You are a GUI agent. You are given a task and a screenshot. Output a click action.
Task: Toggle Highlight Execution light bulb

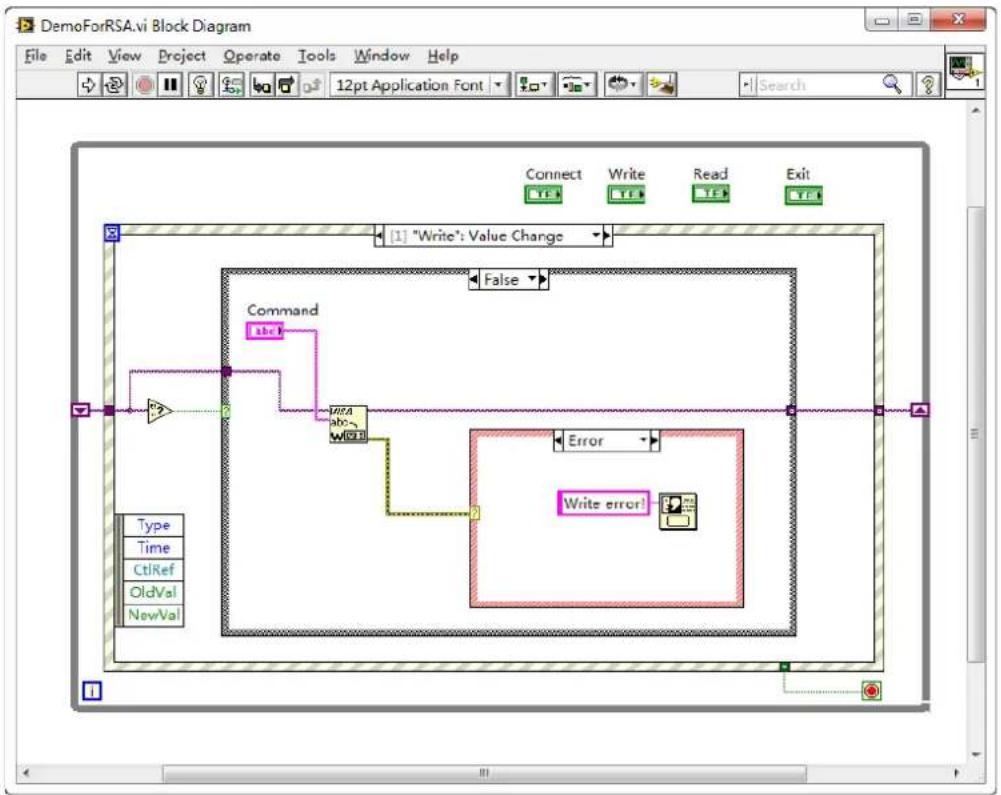coord(200,85)
